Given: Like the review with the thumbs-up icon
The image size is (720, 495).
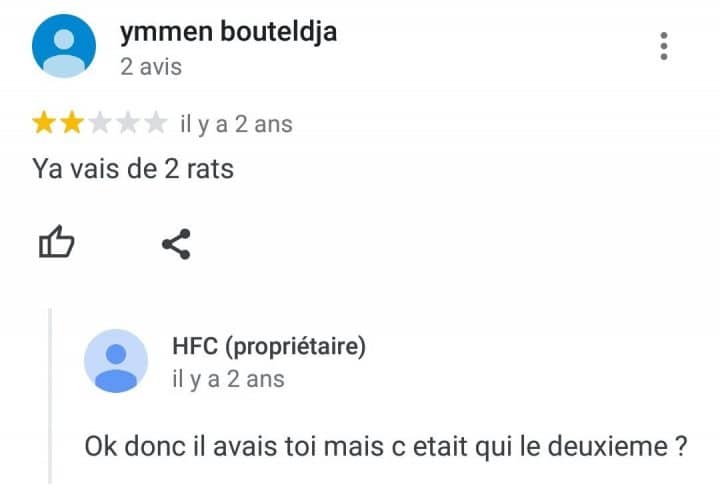Looking at the screenshot, I should (x=56, y=242).
